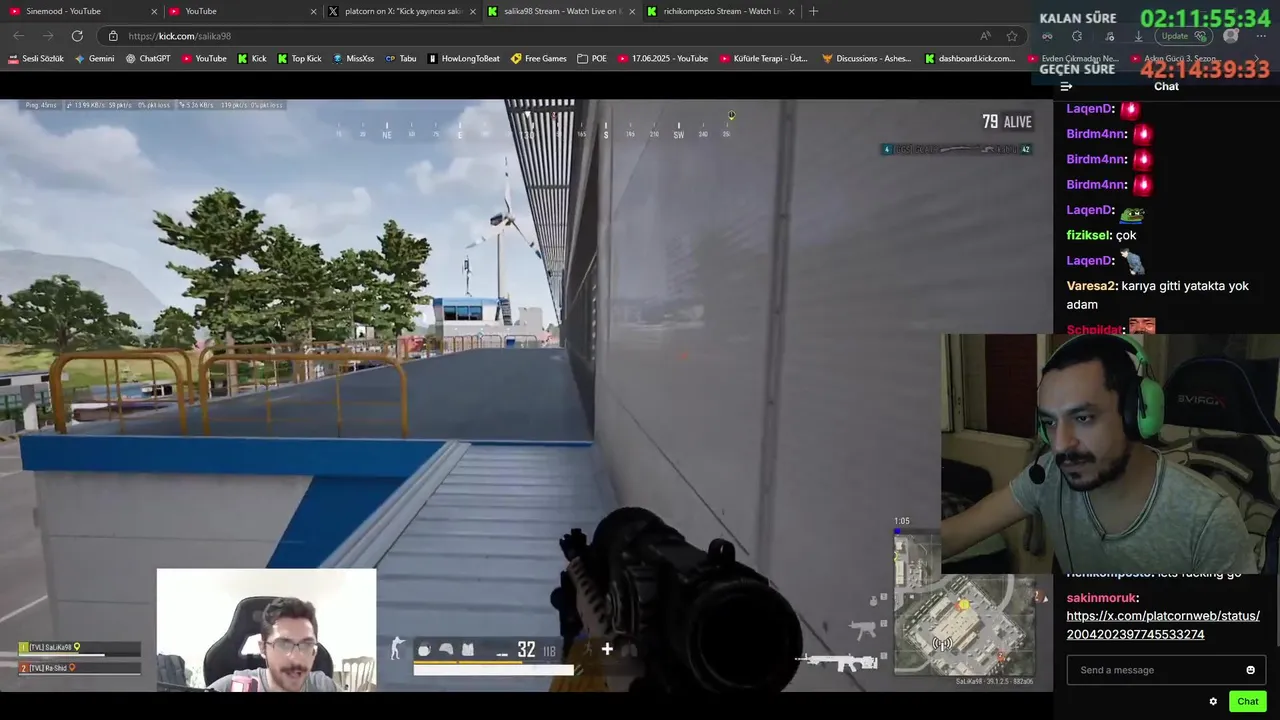Click the fiziksel username in chat
The image size is (1280, 720).
[1089, 235]
